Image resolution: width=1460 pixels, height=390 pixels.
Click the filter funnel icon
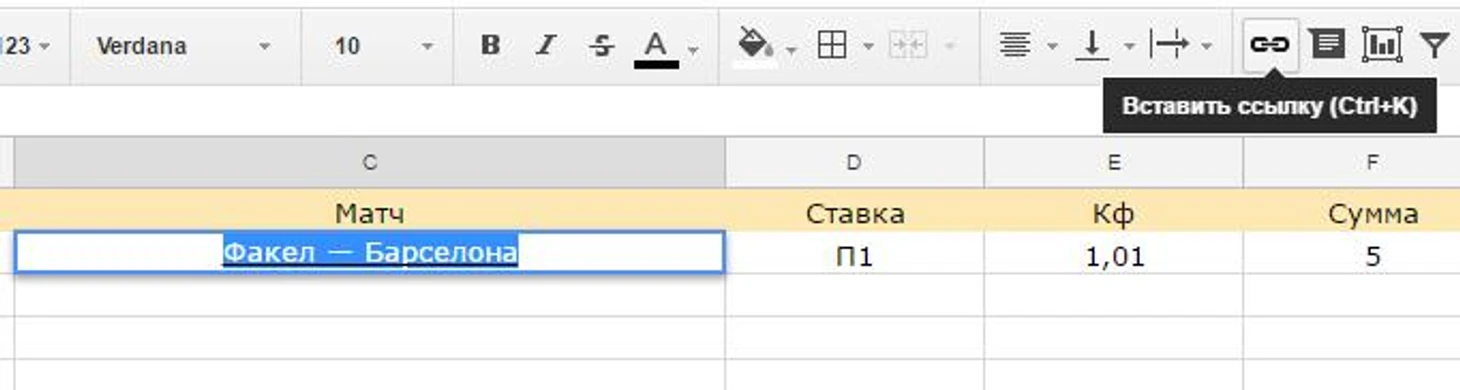pyautogui.click(x=1435, y=45)
